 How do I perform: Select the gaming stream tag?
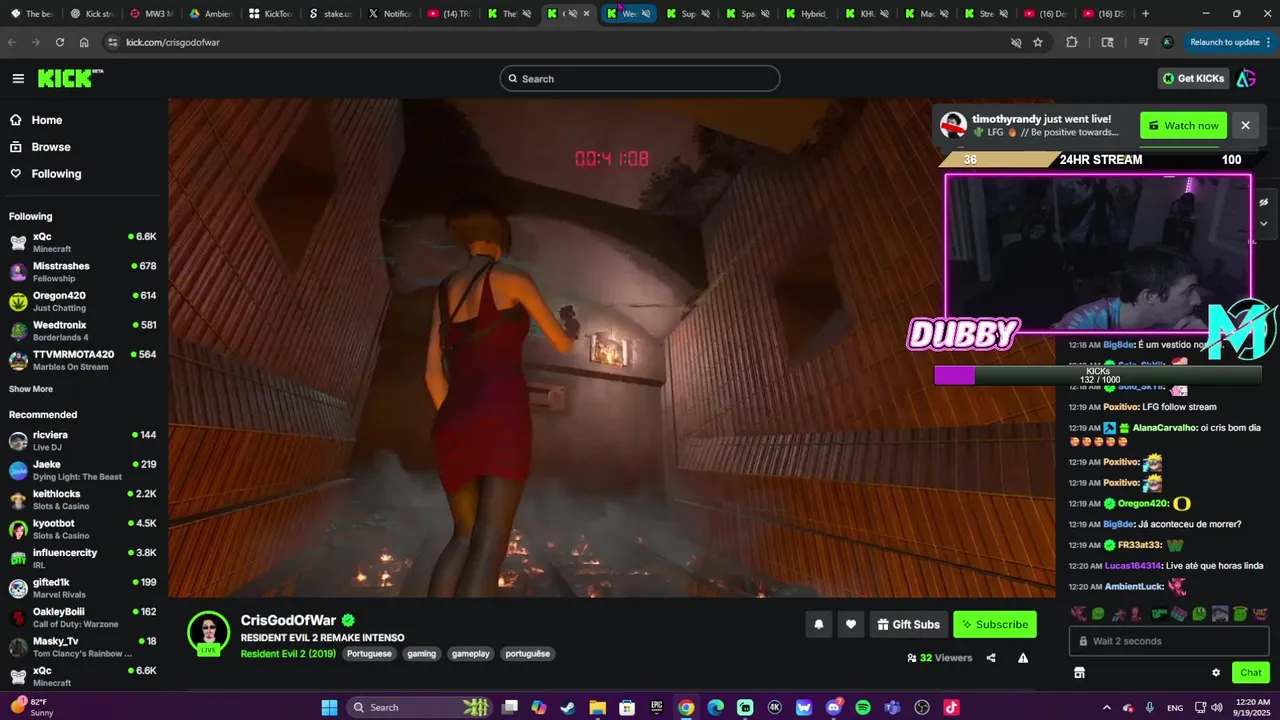421,654
